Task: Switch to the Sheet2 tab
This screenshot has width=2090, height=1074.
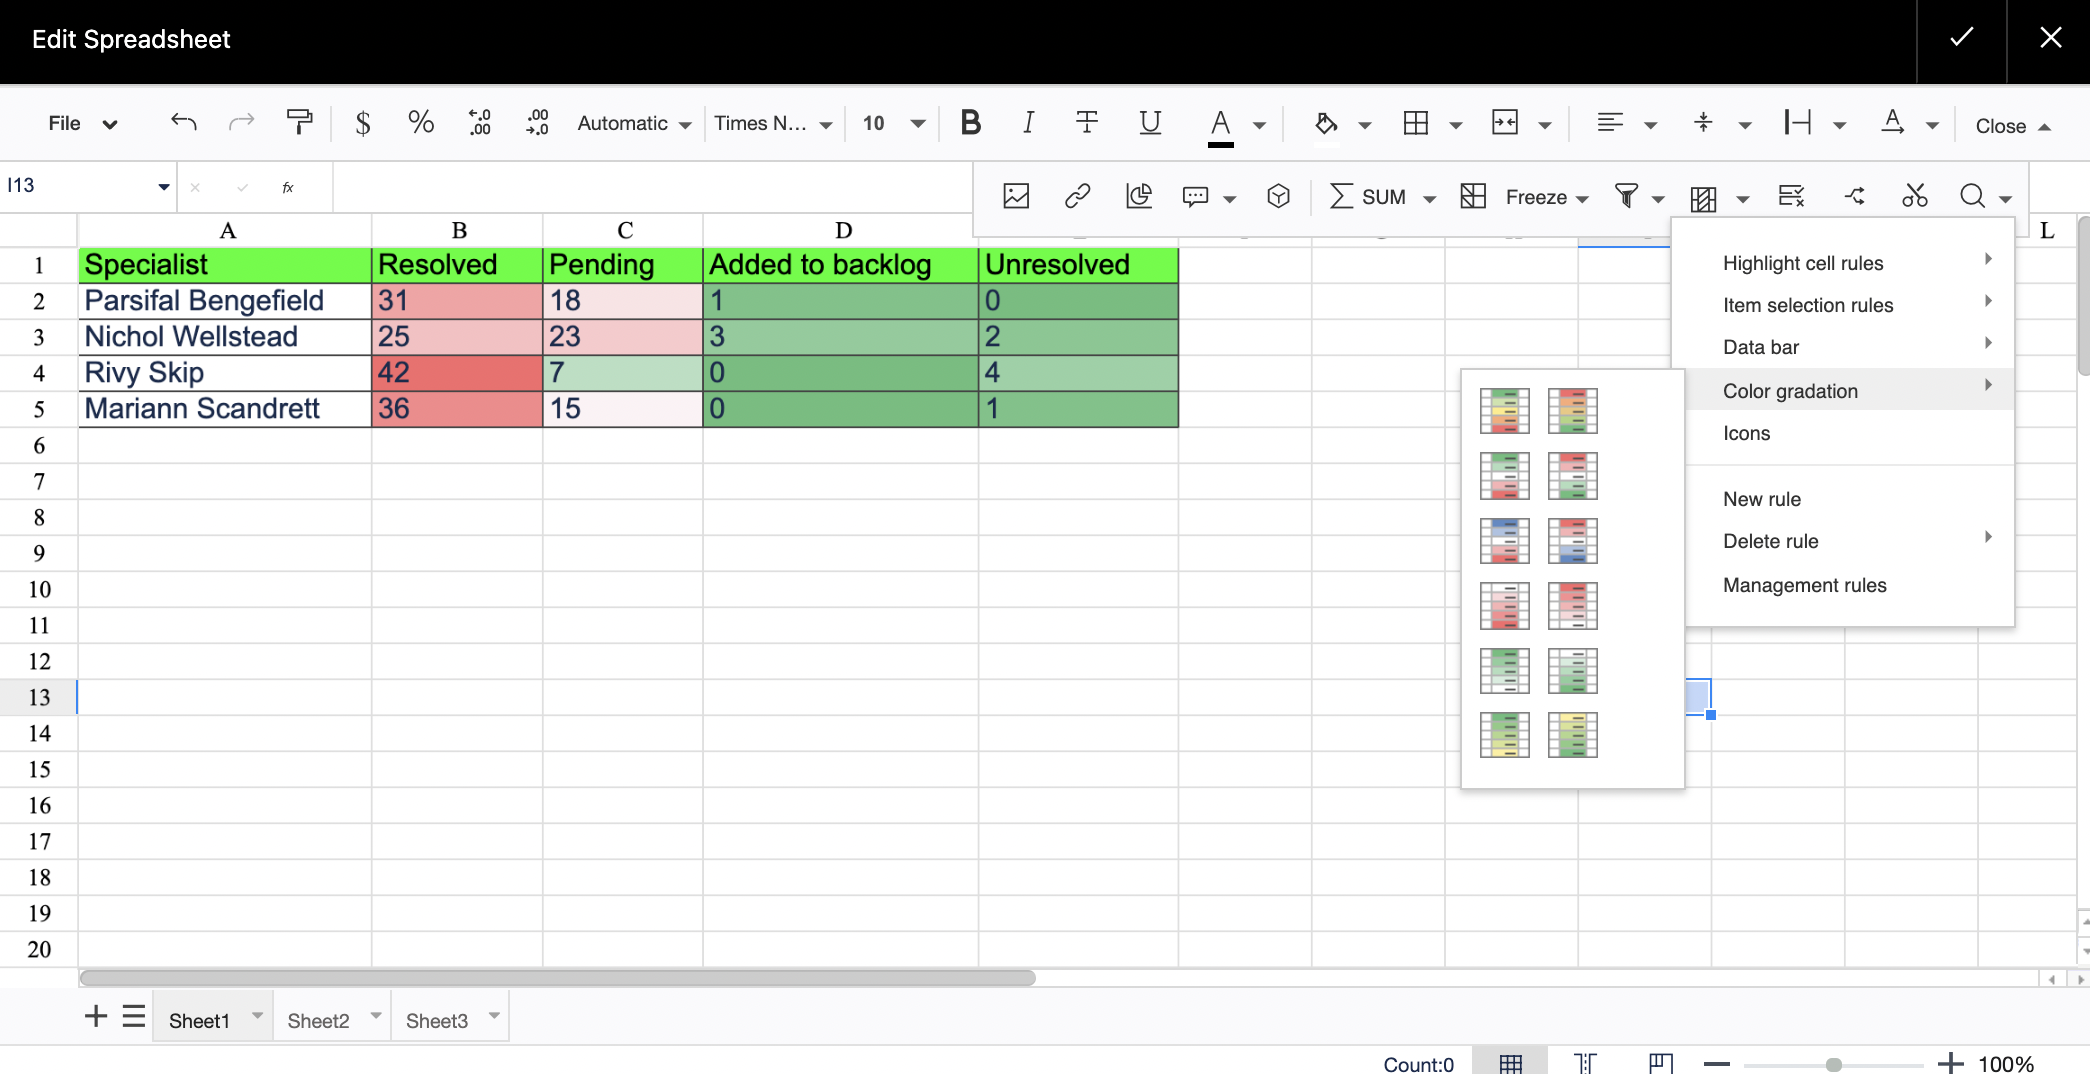Action: [318, 1020]
